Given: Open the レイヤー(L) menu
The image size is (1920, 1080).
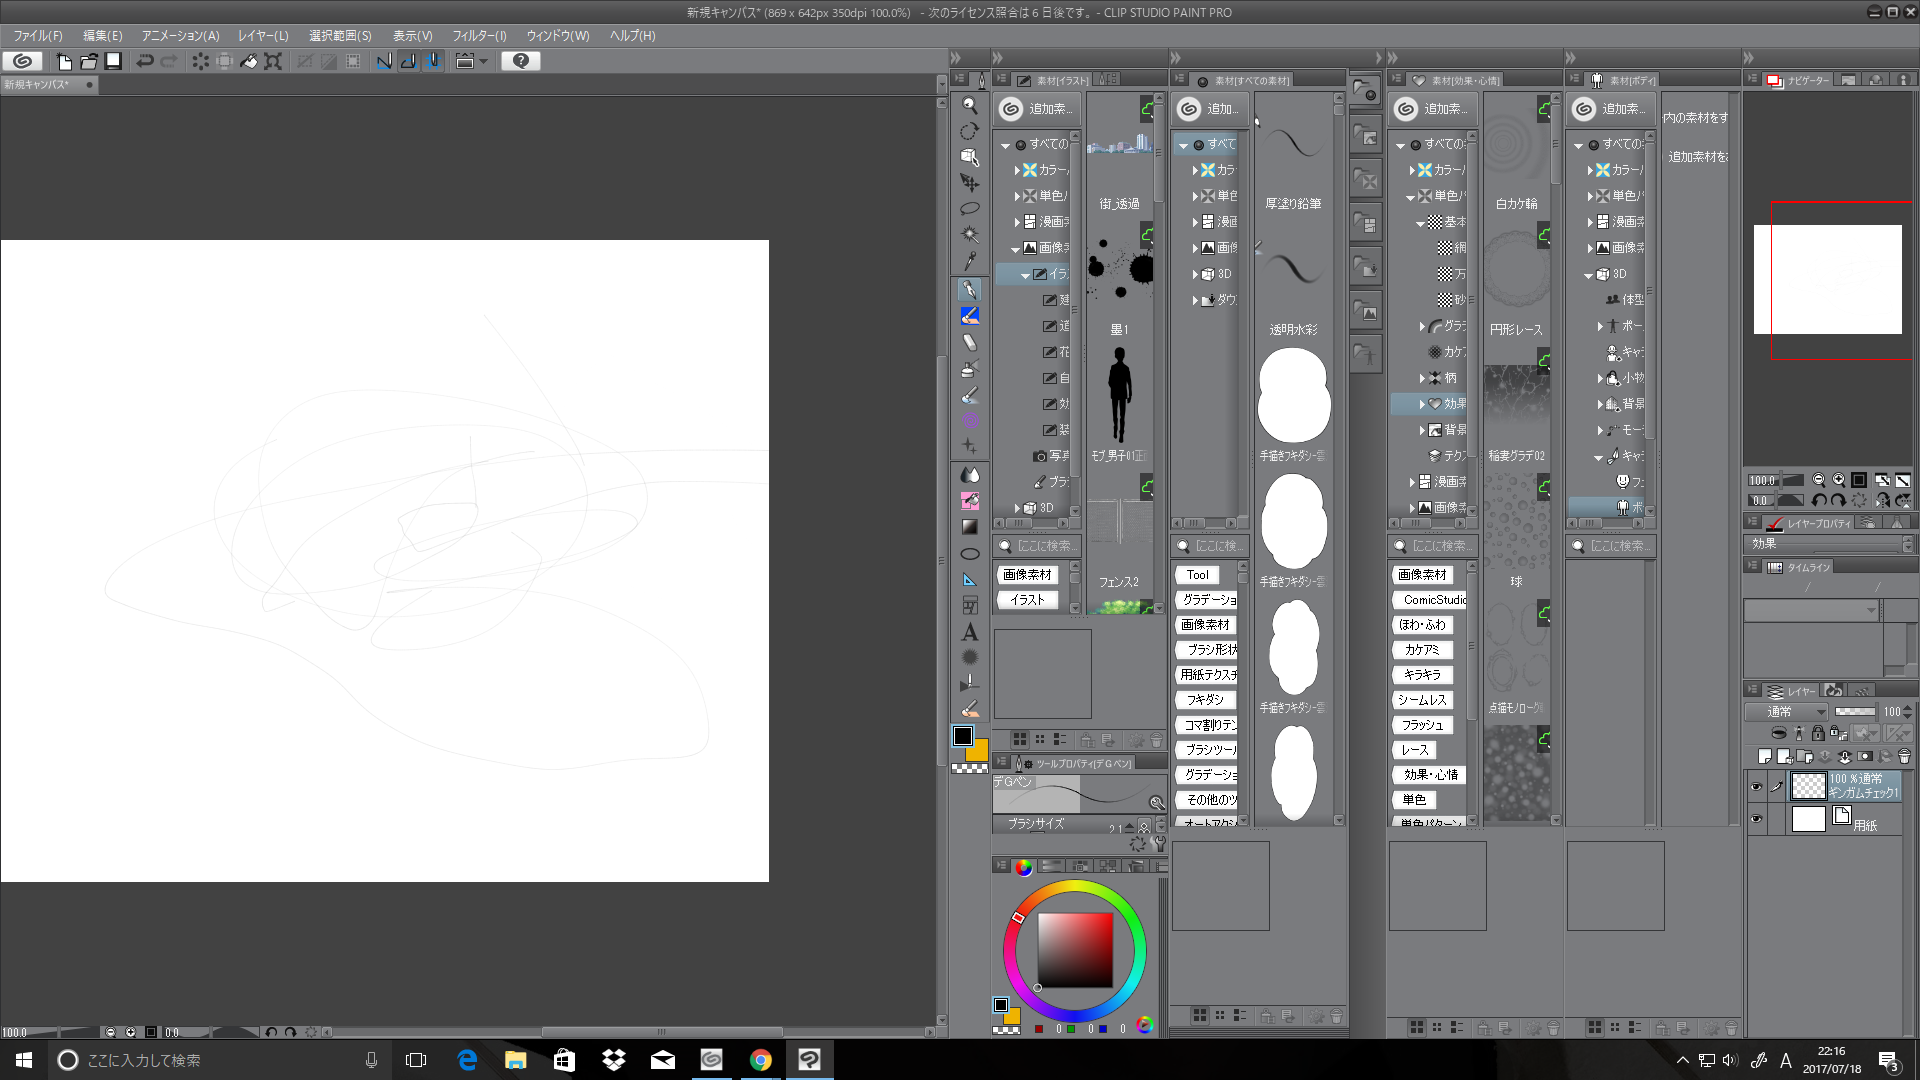Looking at the screenshot, I should coord(263,35).
